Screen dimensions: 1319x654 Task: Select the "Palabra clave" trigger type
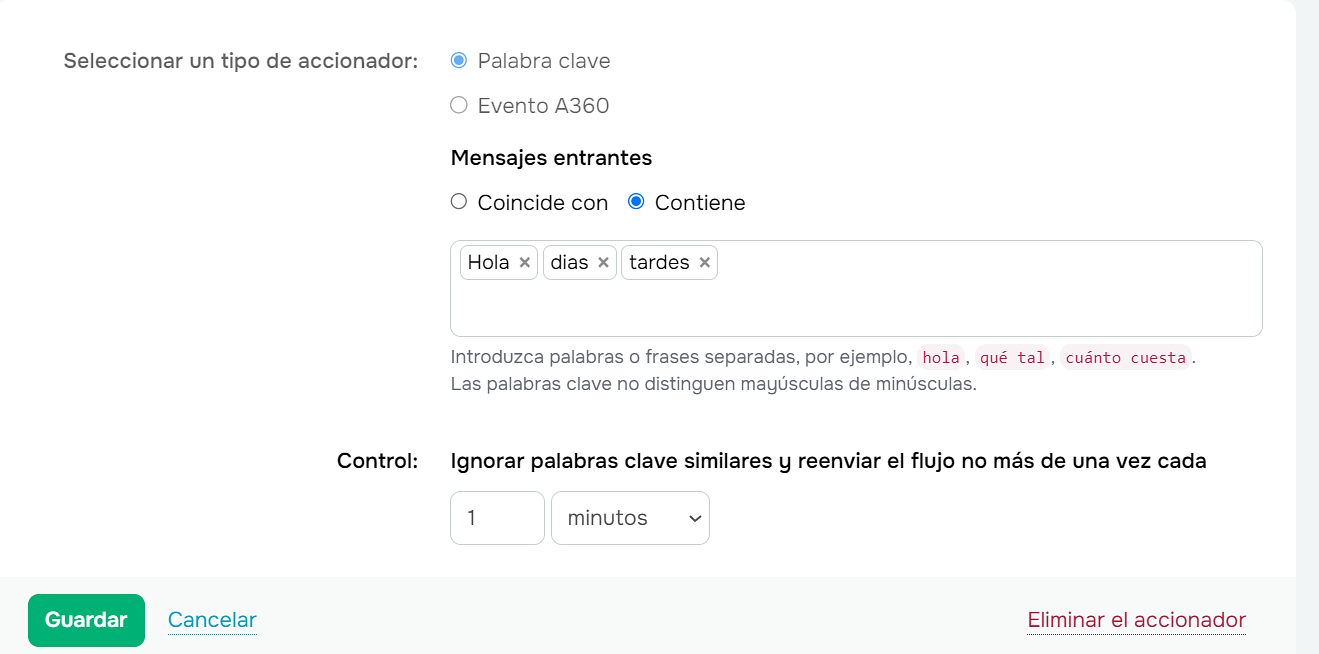[x=459, y=60]
